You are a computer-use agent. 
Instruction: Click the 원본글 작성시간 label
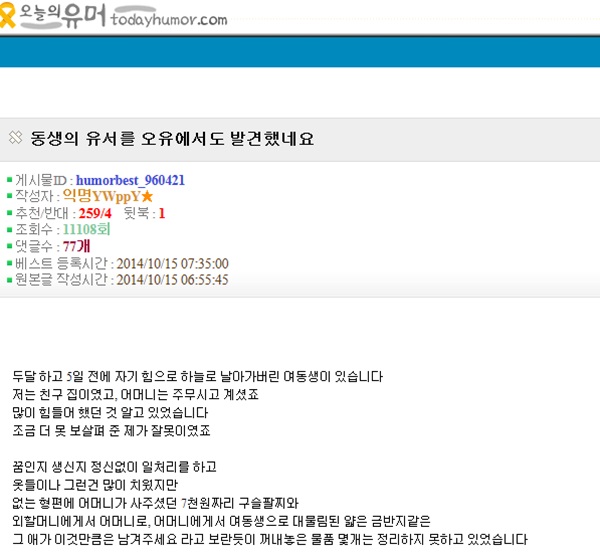61,280
